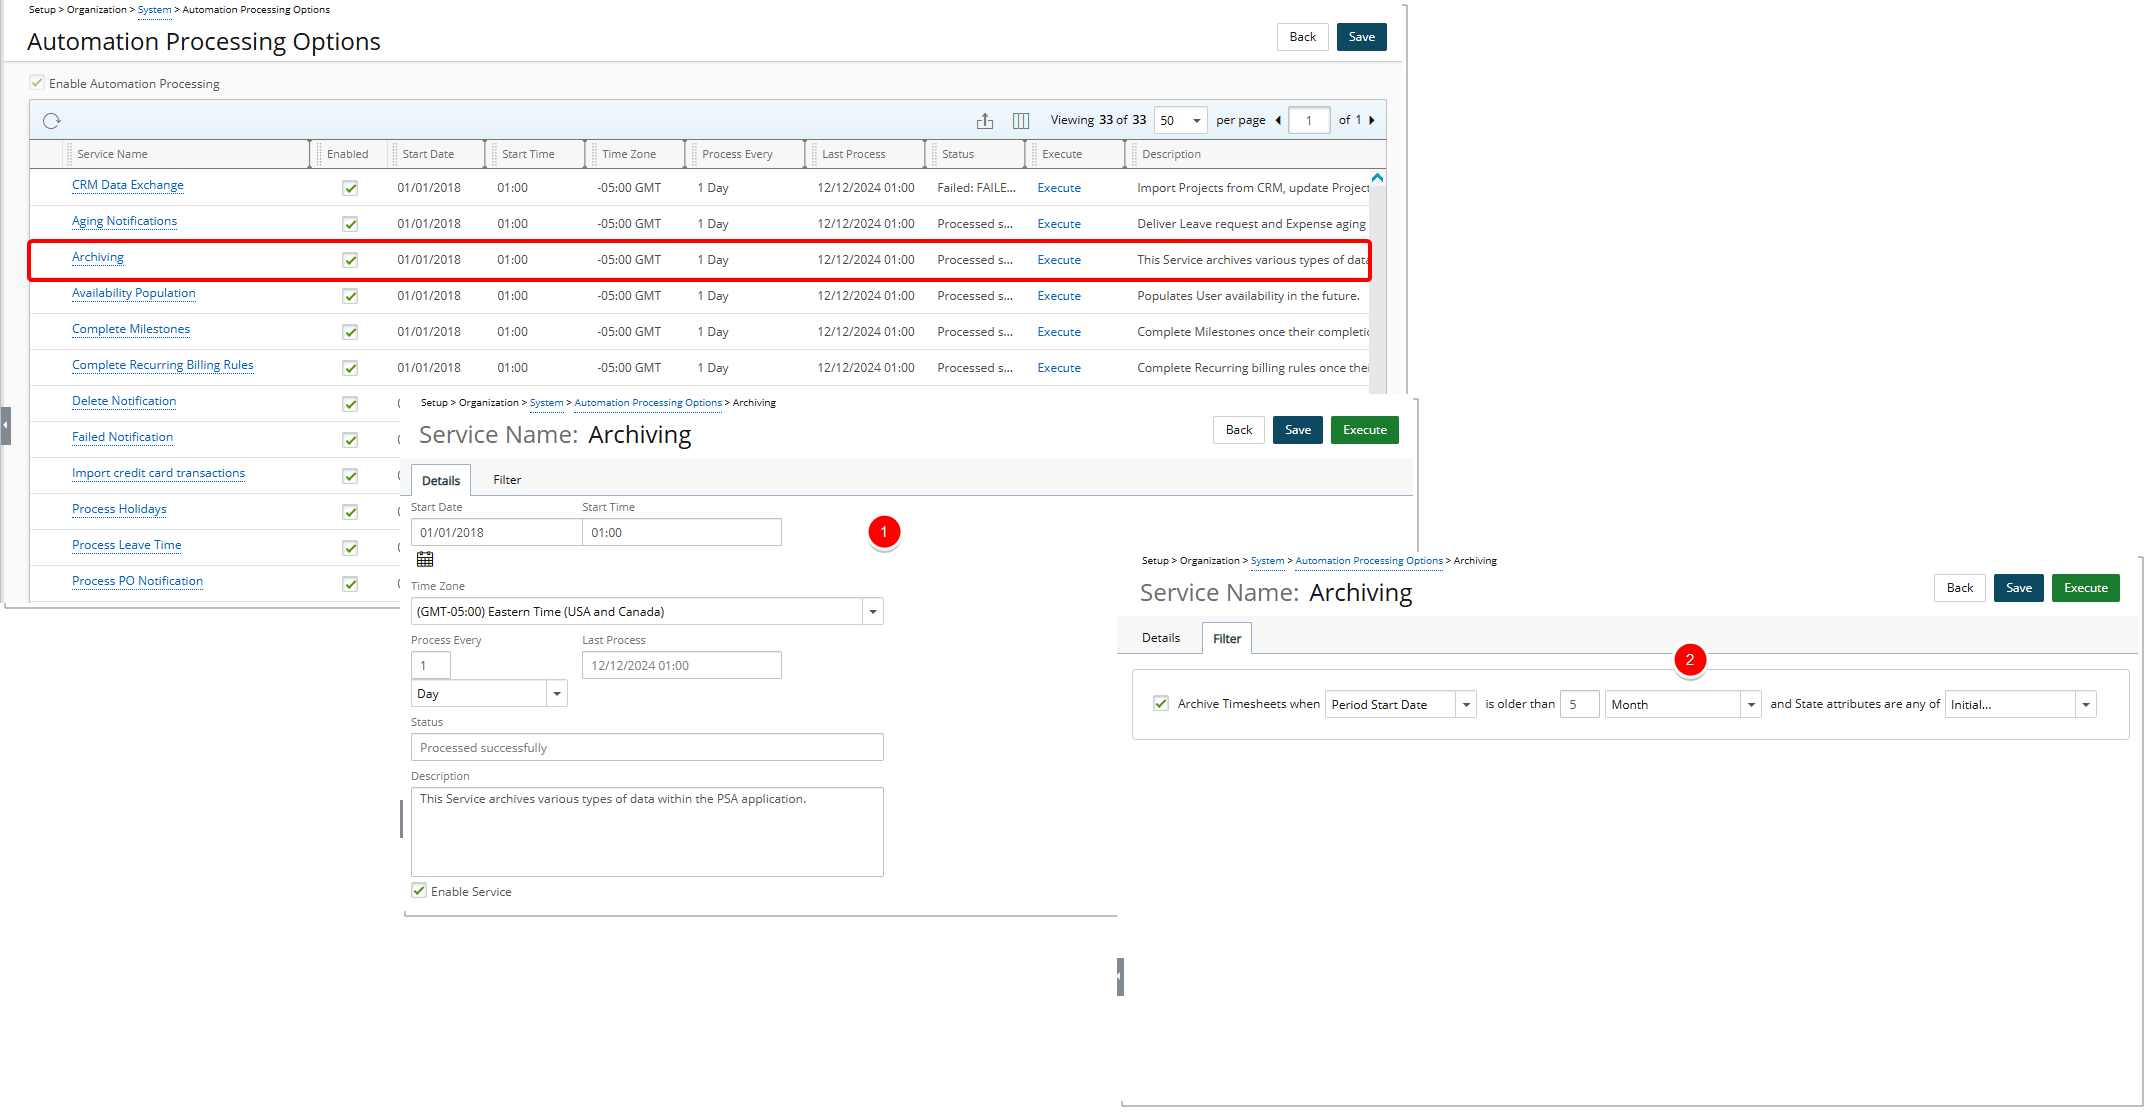Screen dimensions: 2155x1118
Task: Open the per page count dropdown
Action: click(1181, 121)
